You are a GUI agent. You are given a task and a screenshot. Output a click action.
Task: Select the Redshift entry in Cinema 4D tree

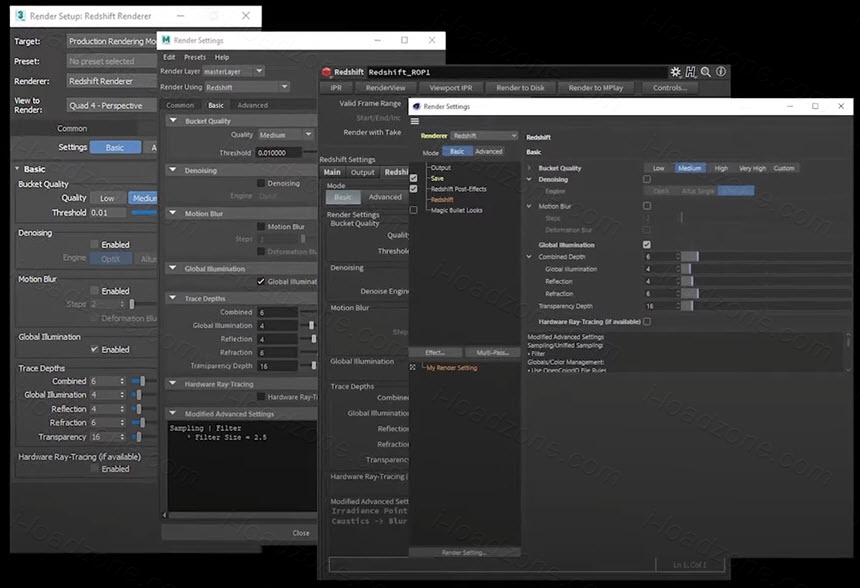442,200
